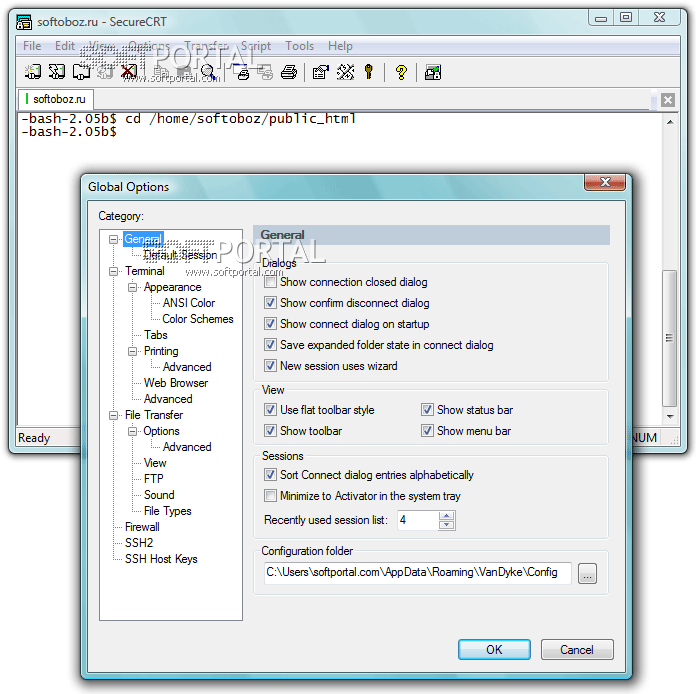Toggle Show connect dialog on startup

[270, 324]
